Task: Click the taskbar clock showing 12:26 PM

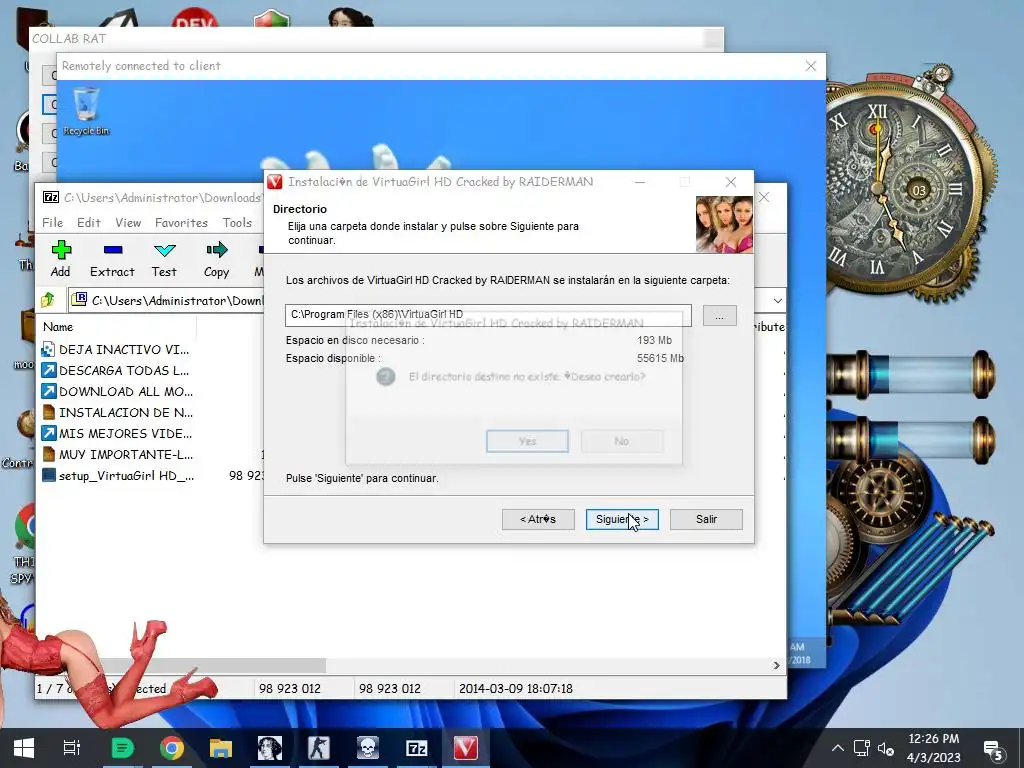Action: pyautogui.click(x=933, y=748)
